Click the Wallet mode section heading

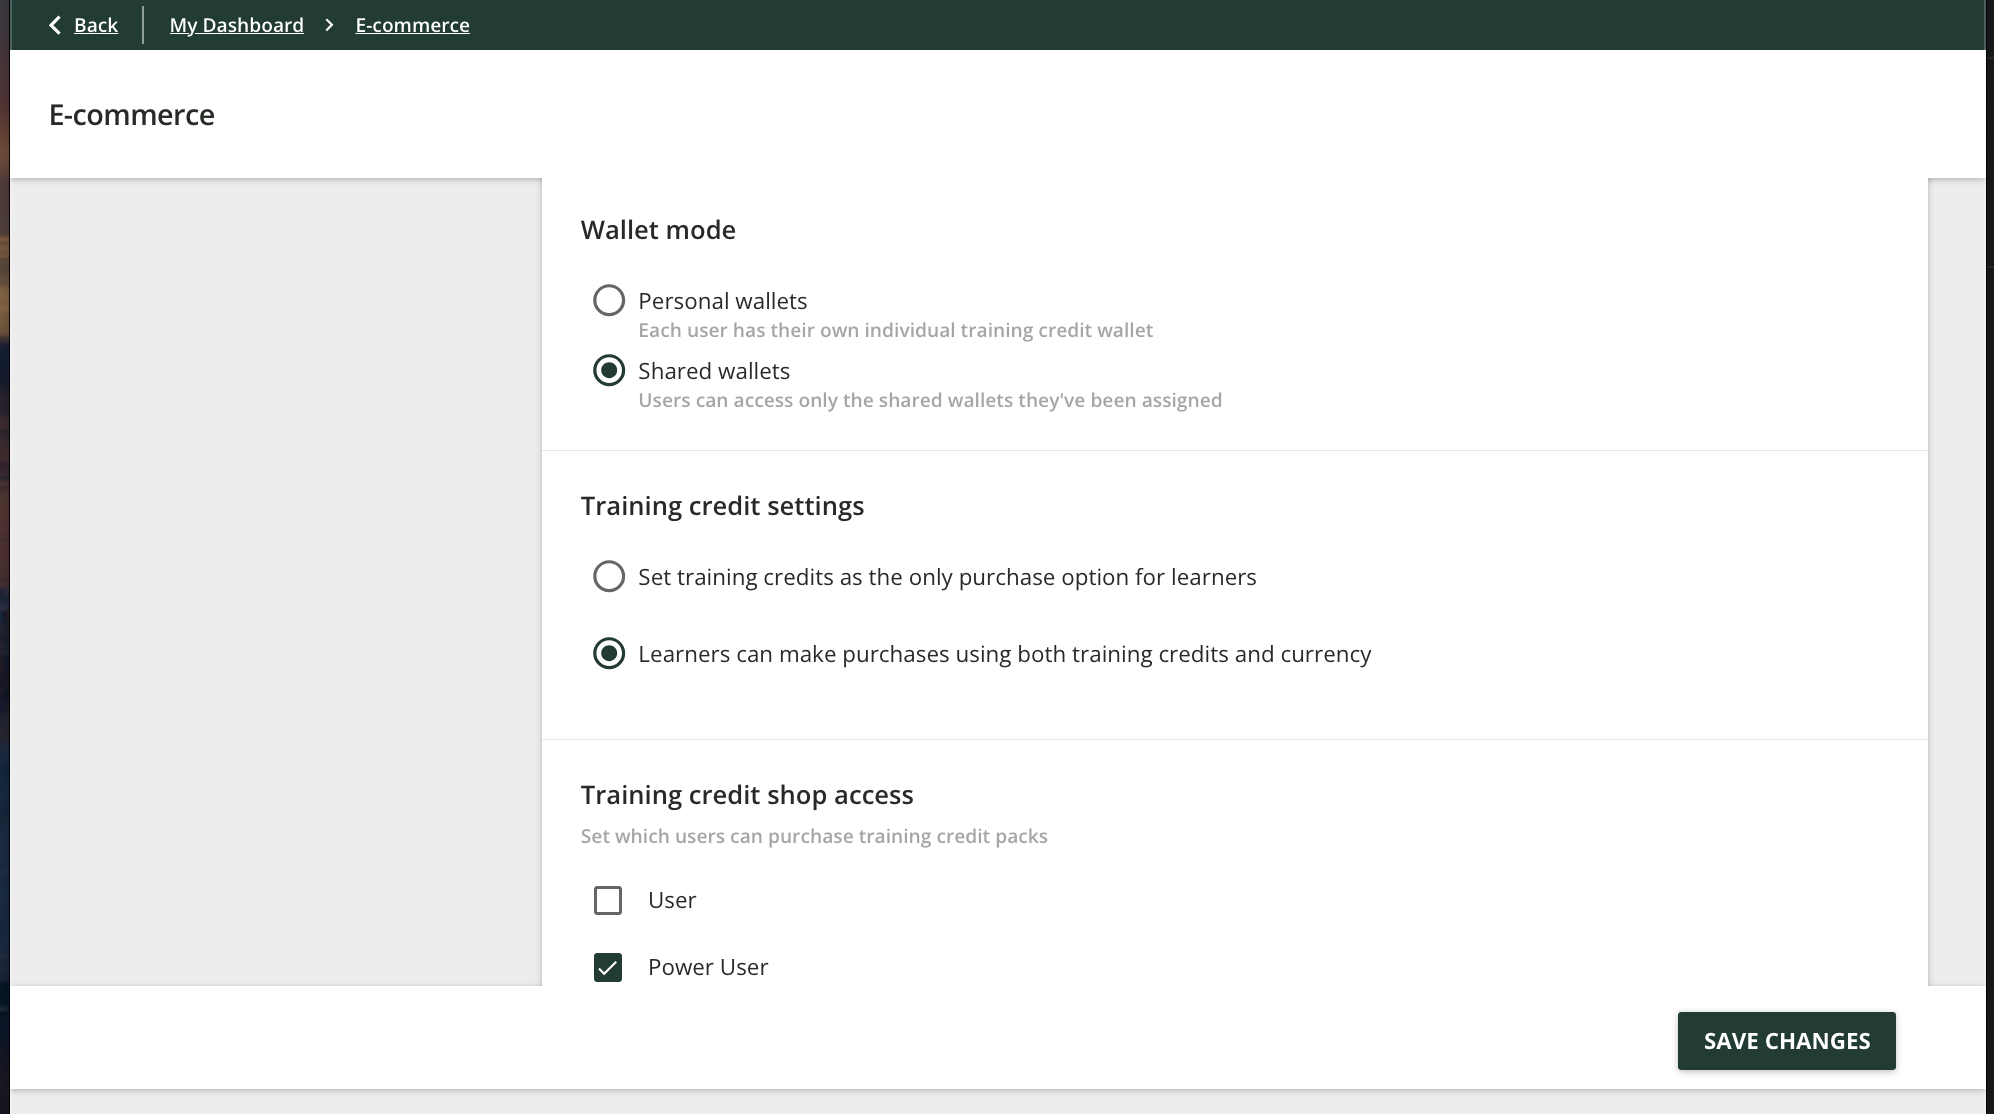click(658, 230)
